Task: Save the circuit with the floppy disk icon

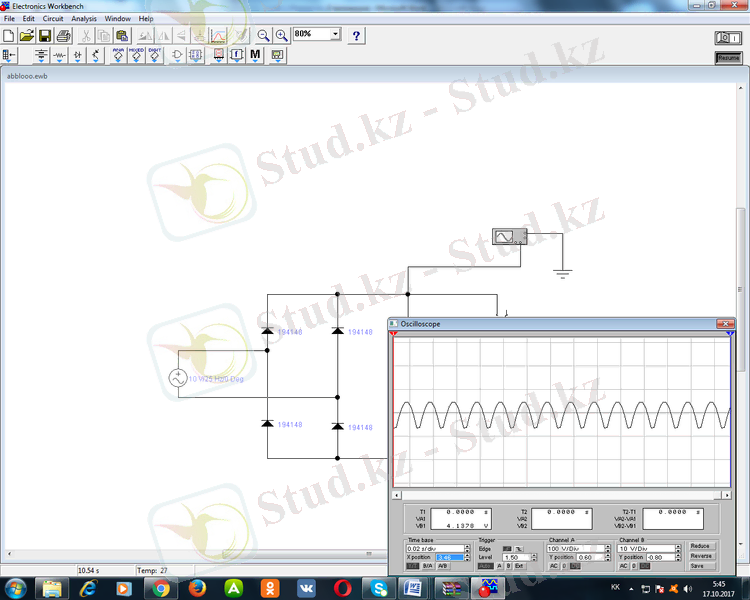Action: click(45, 35)
